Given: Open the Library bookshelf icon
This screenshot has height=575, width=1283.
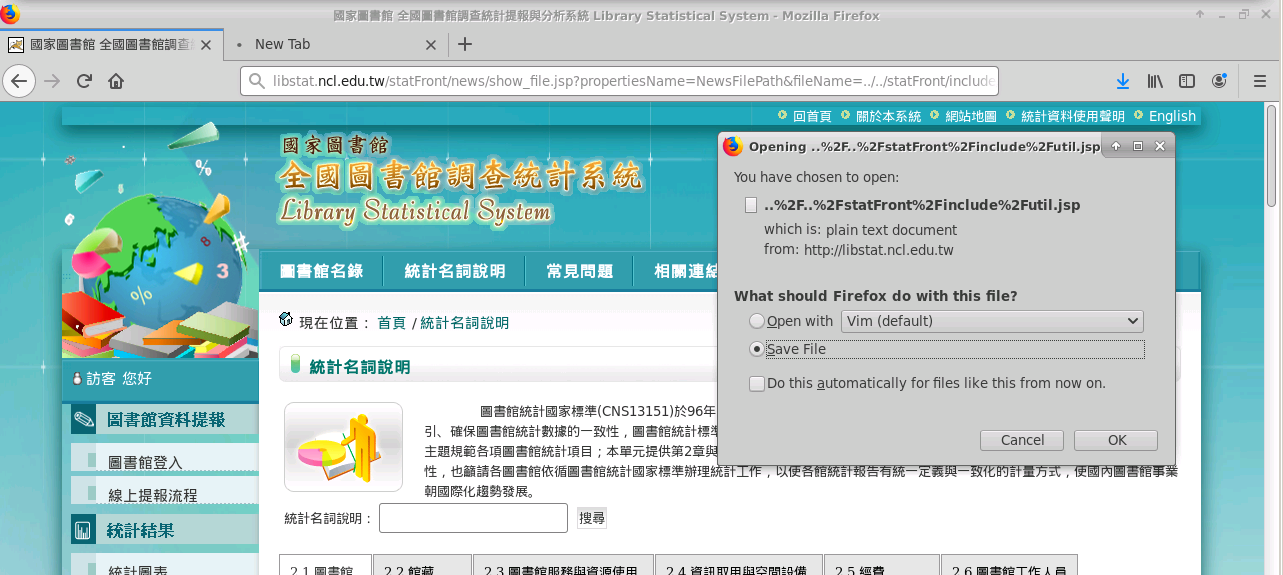Looking at the screenshot, I should [1155, 81].
